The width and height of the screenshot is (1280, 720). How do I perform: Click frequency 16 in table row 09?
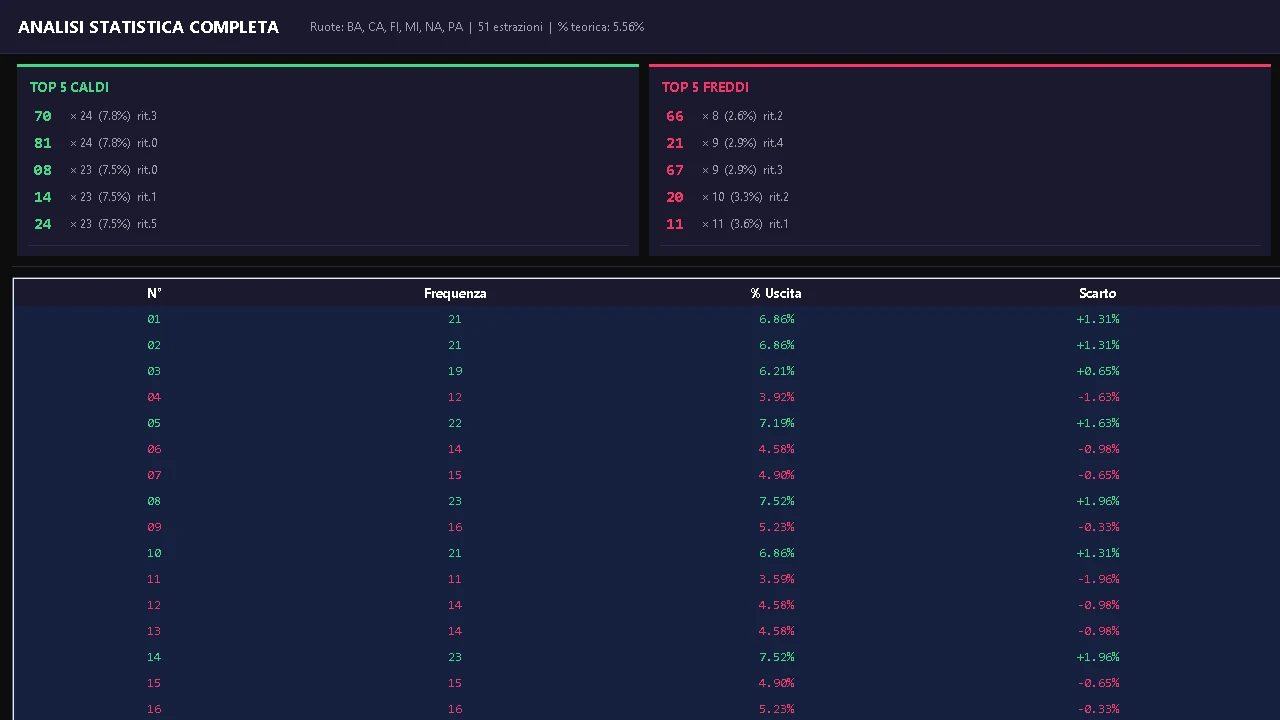pos(455,527)
